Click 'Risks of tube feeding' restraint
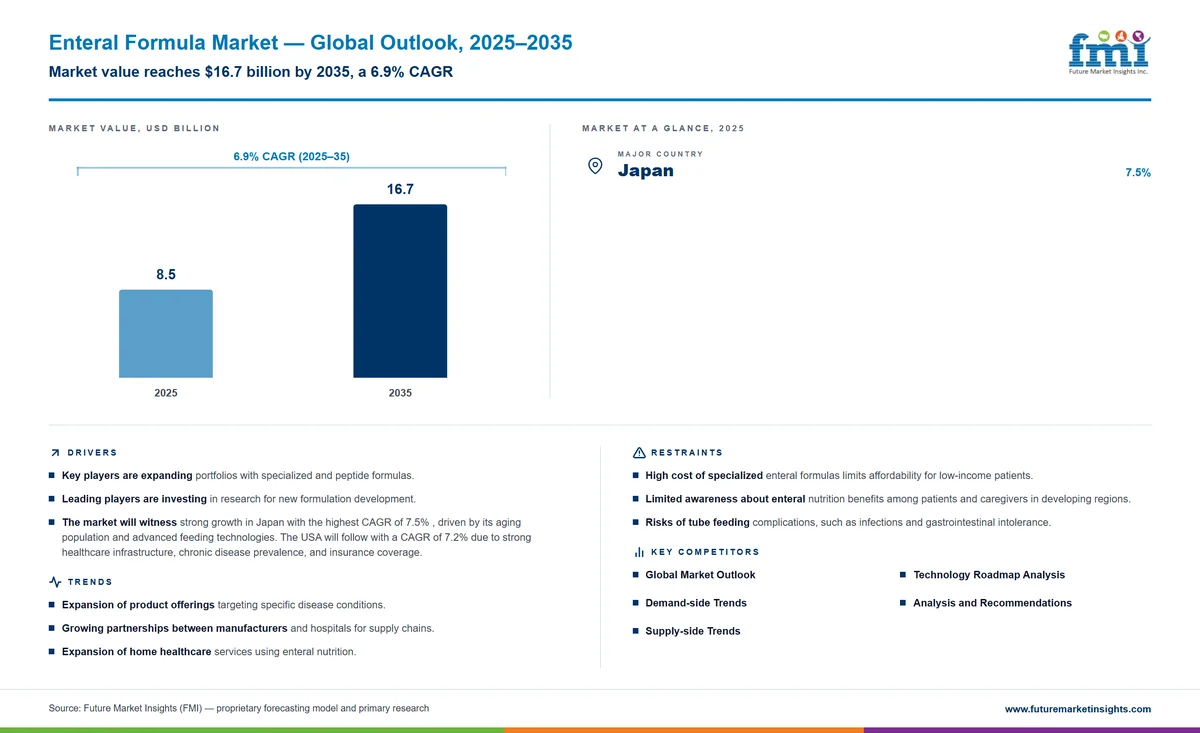This screenshot has width=1200, height=733. pos(848,522)
